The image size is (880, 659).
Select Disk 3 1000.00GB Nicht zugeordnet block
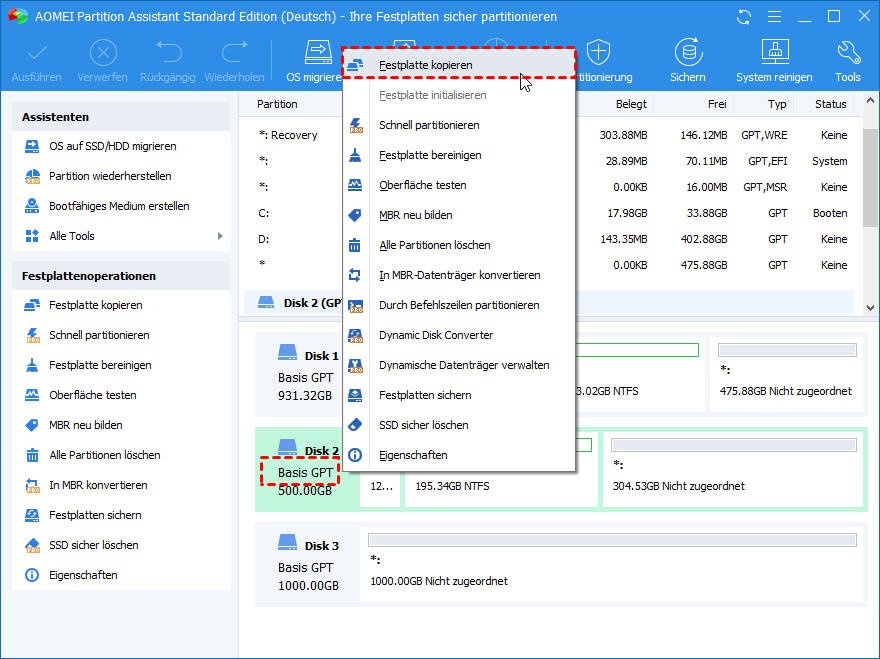click(612, 564)
